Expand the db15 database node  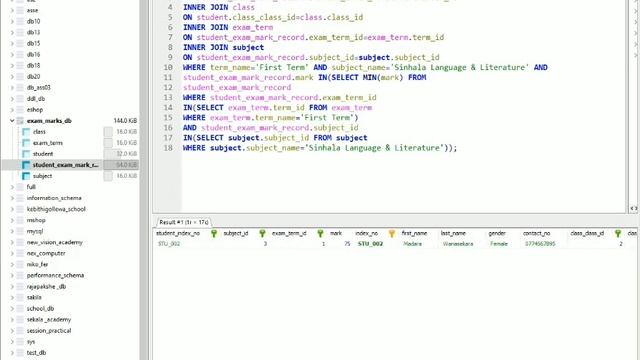[12, 43]
